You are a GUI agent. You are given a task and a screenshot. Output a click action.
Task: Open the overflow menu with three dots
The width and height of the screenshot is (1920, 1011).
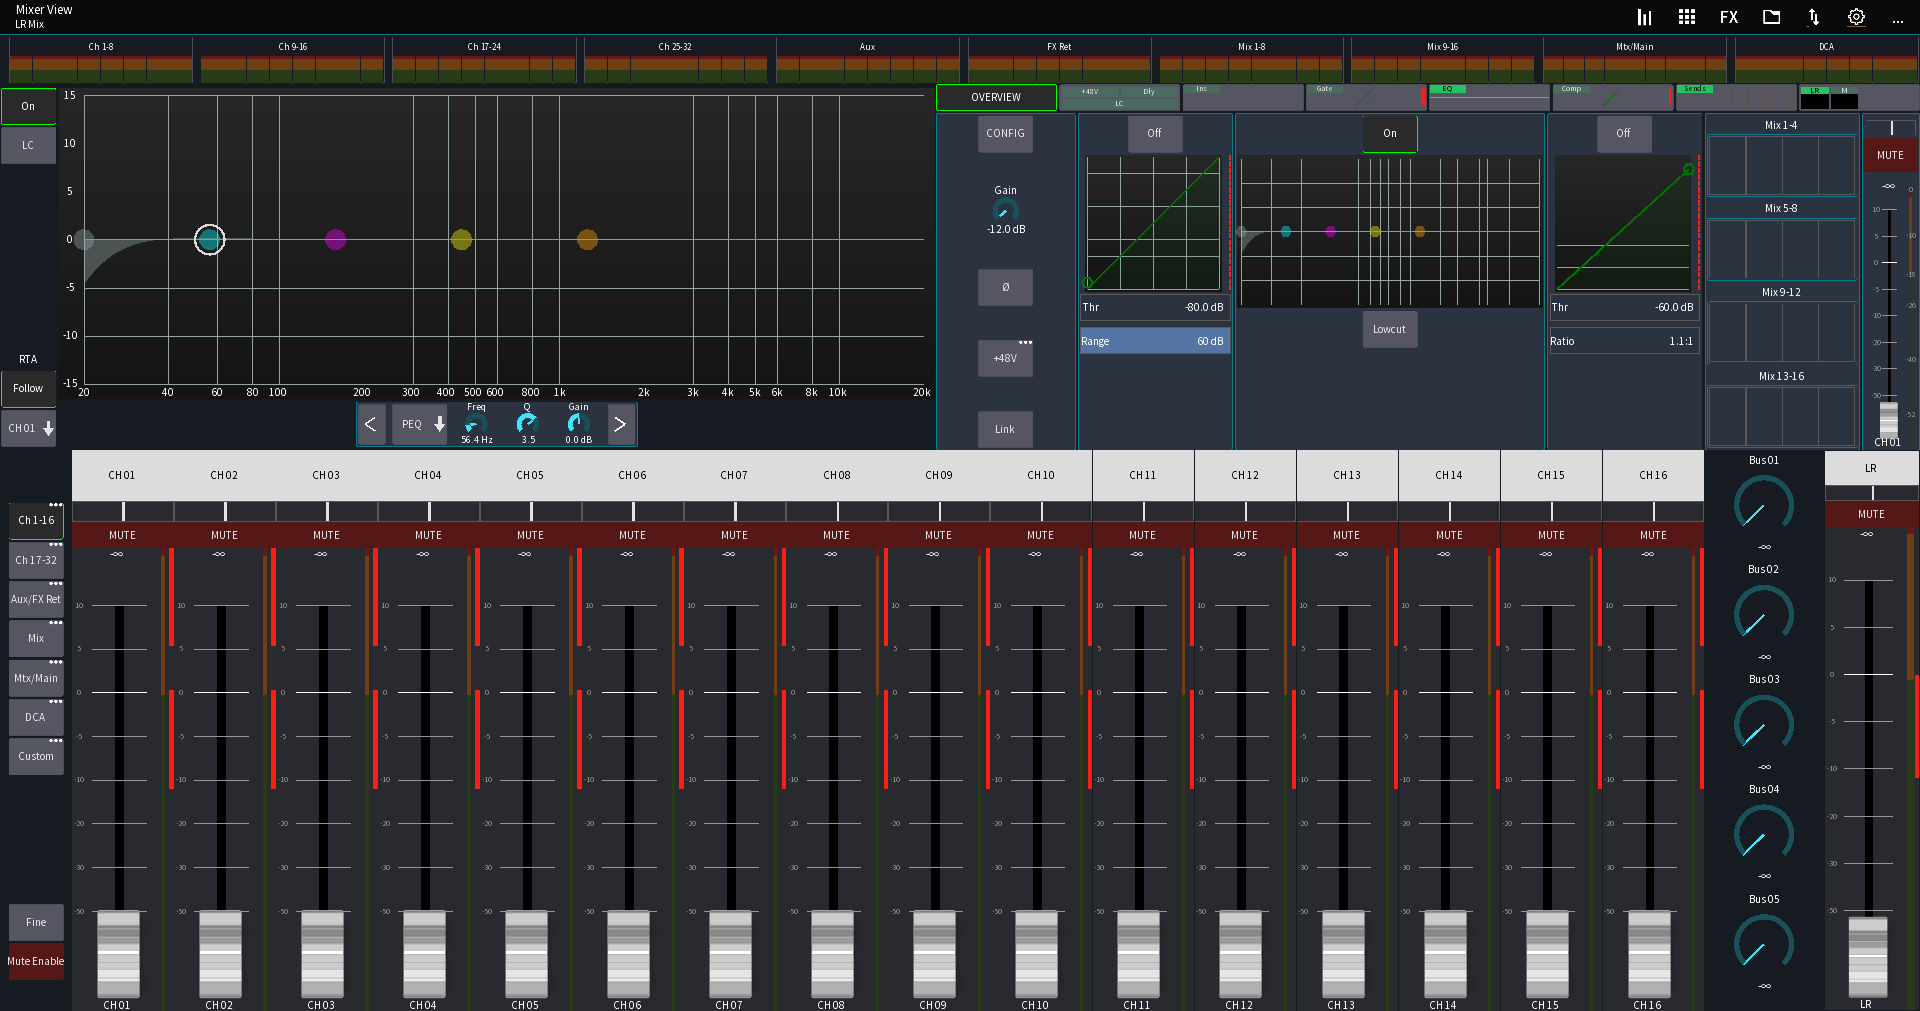click(1898, 17)
